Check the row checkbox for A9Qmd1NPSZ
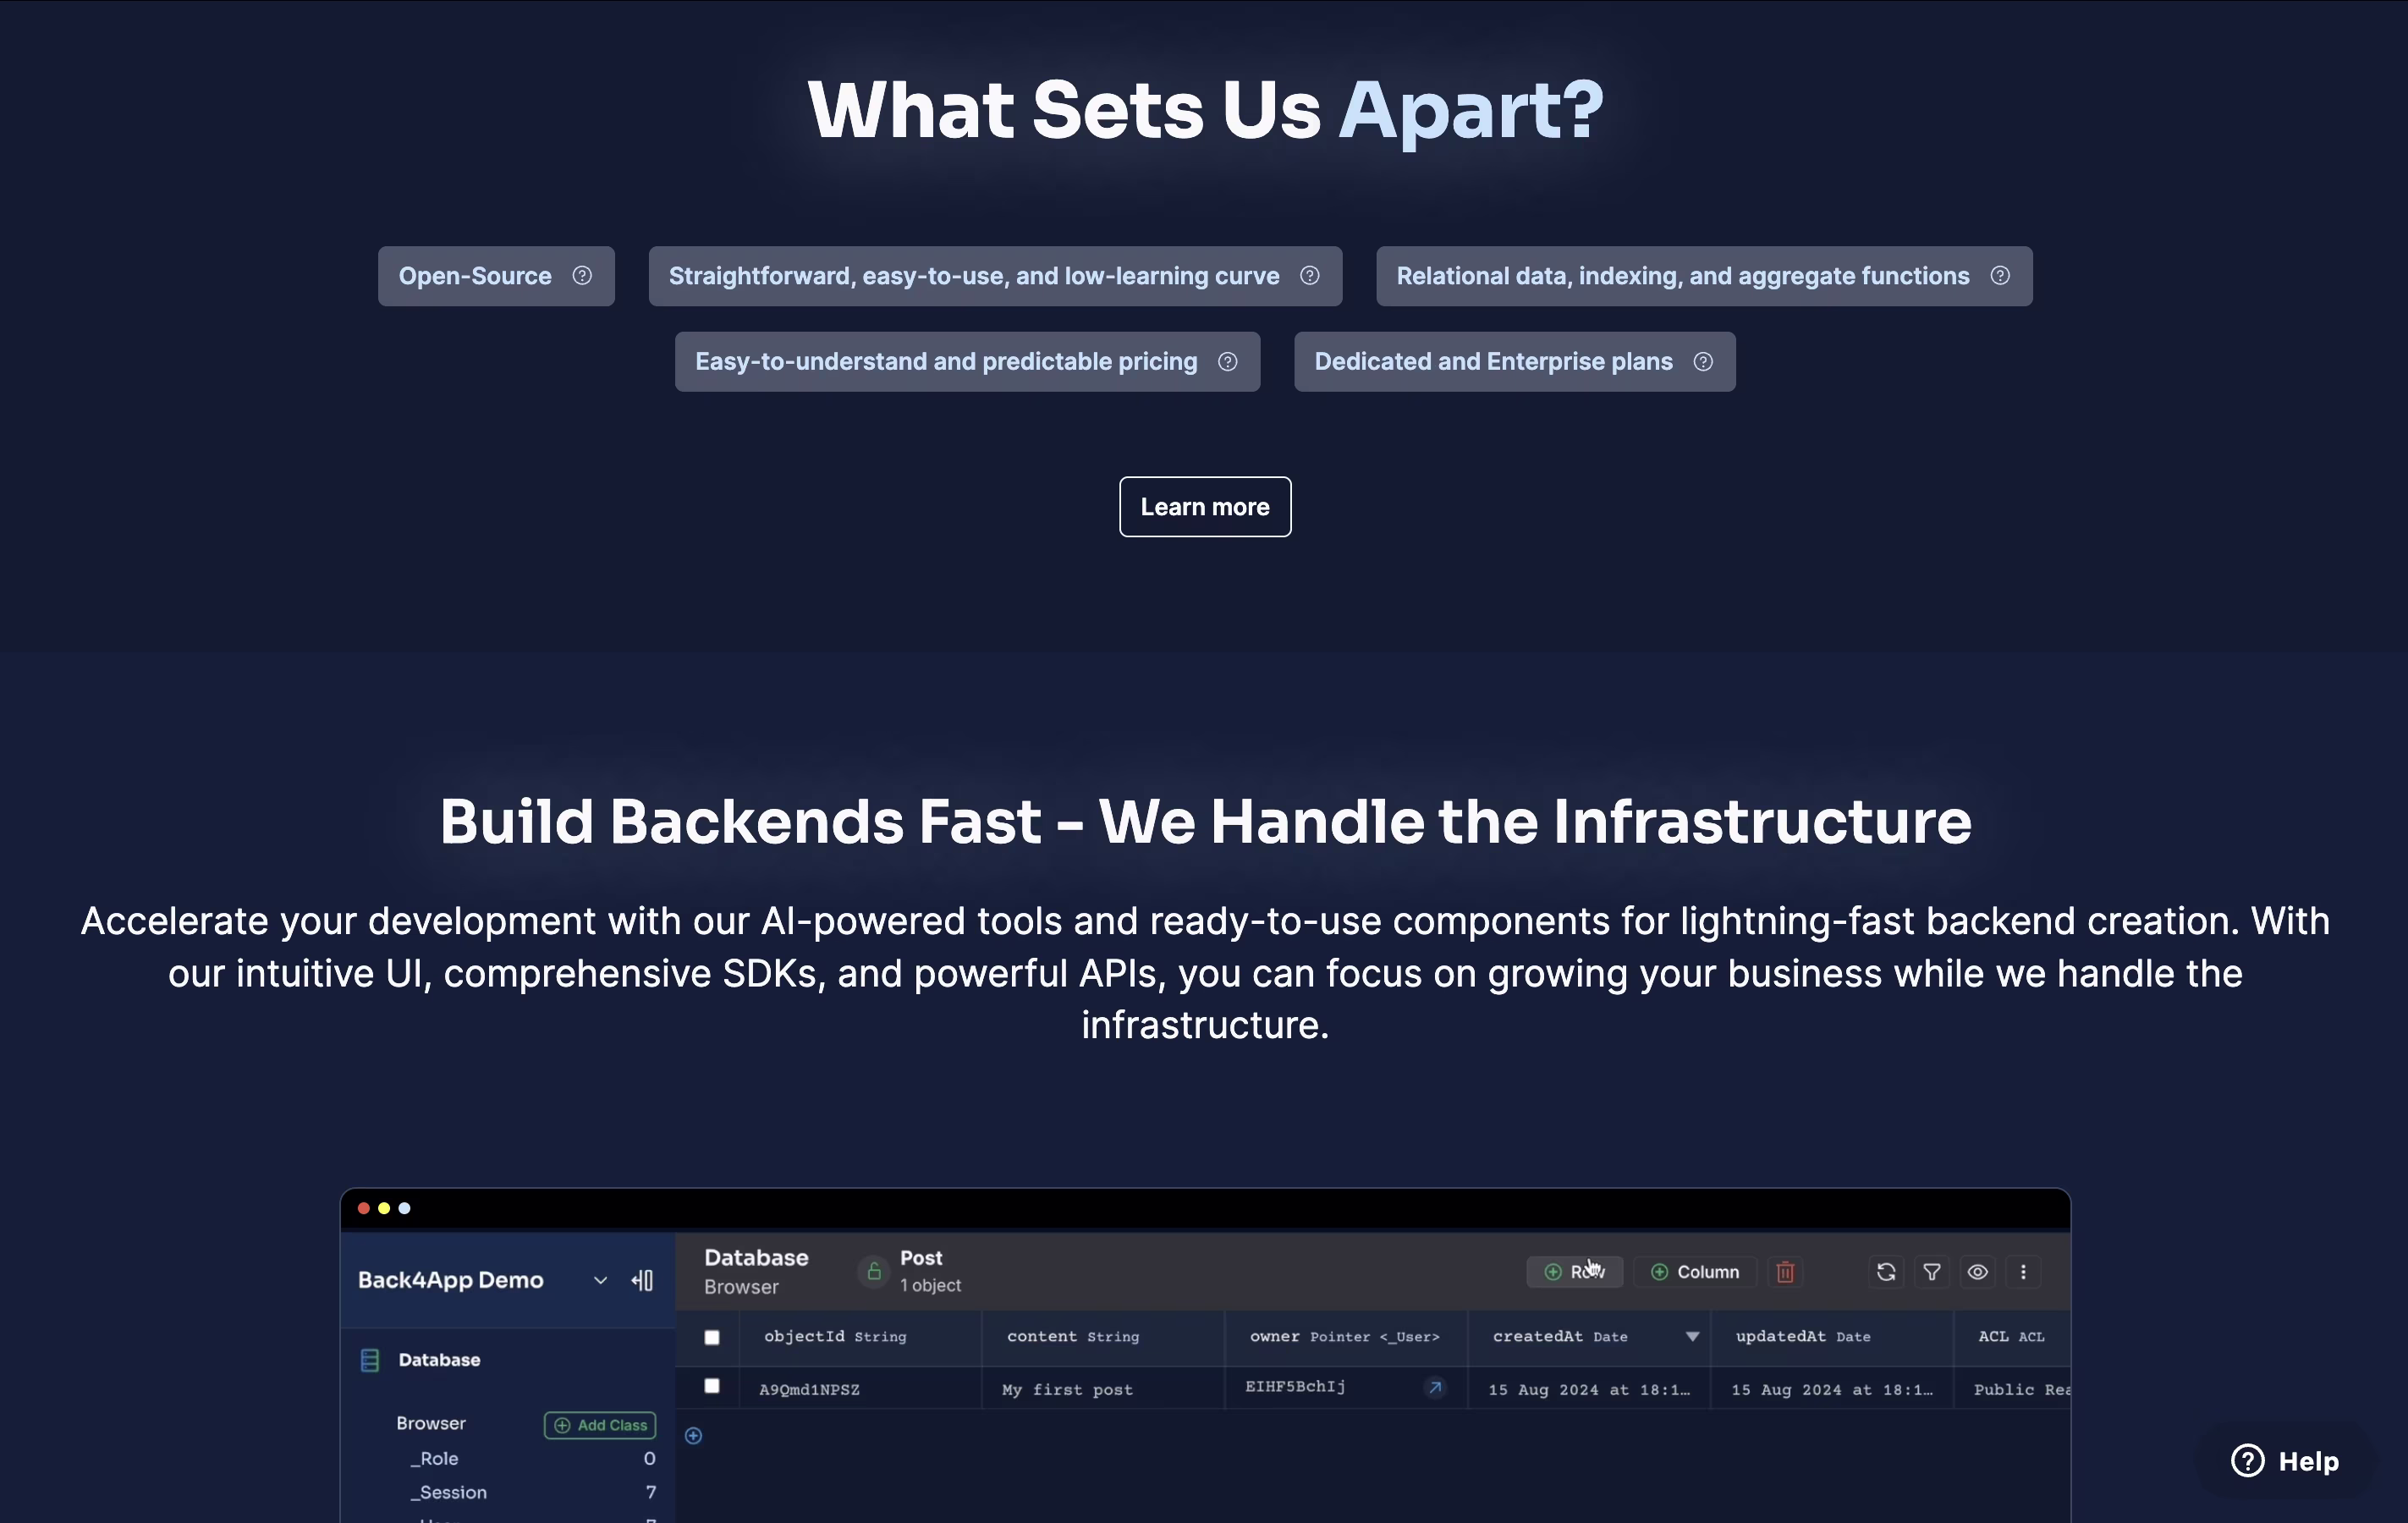Viewport: 2408px width, 1523px height. pyautogui.click(x=712, y=1386)
